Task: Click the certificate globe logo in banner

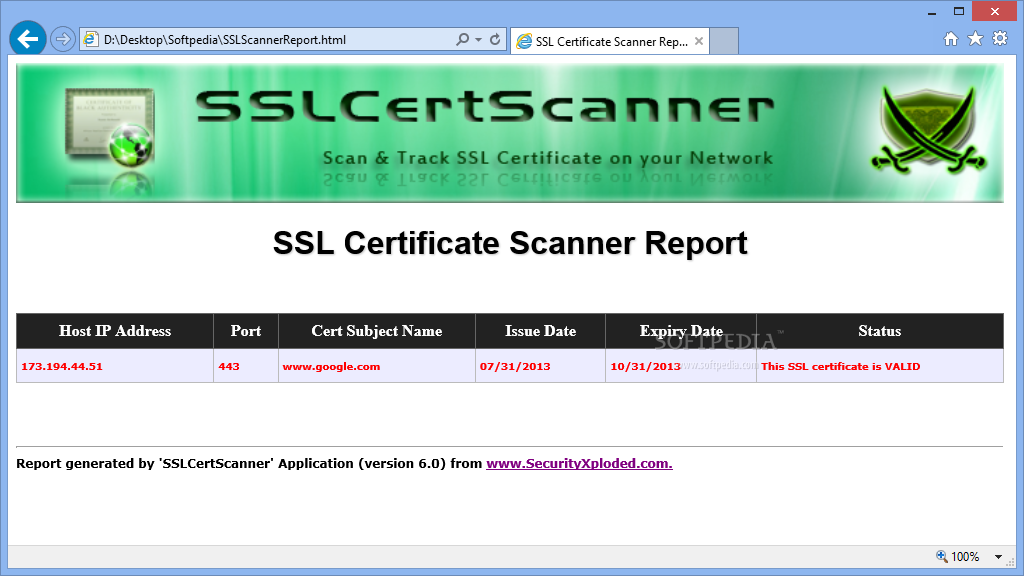Action: 110,128
